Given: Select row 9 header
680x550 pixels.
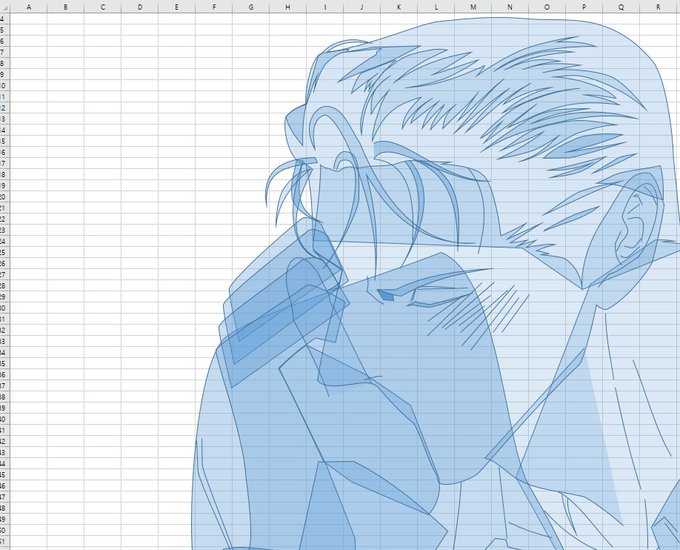Looking at the screenshot, I should click(x=5, y=75).
